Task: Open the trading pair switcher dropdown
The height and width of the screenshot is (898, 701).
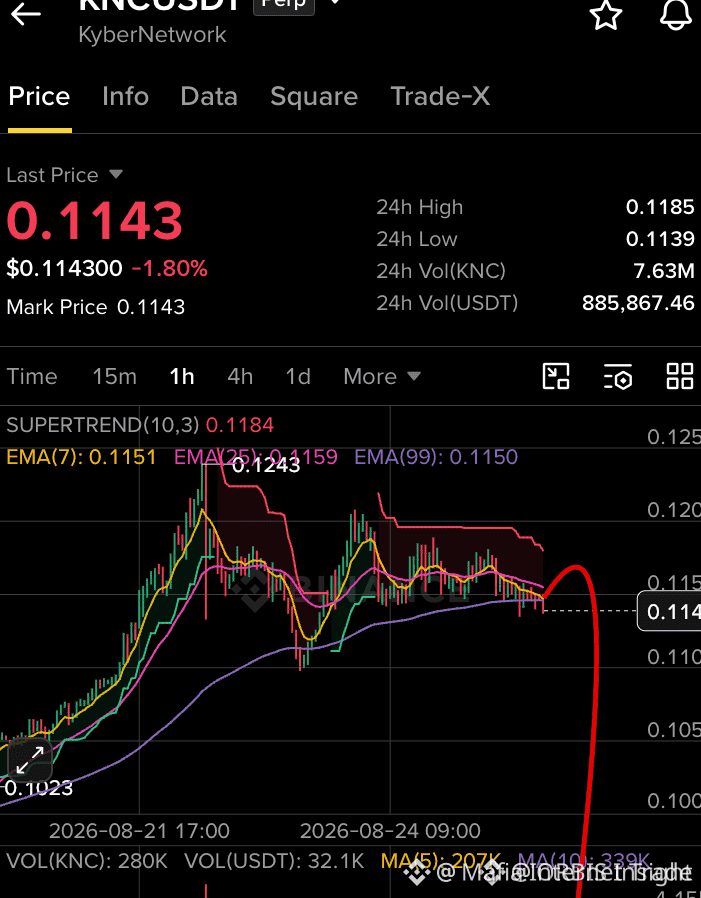Action: click(336, 3)
